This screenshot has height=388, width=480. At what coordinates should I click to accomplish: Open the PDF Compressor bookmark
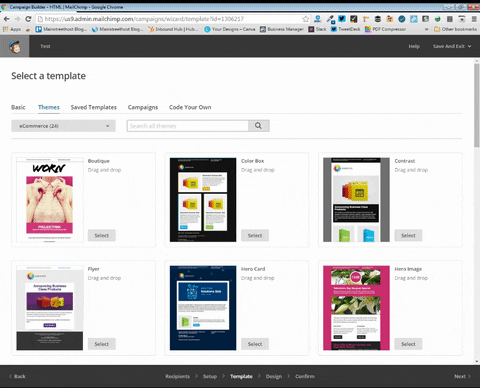tap(385, 29)
